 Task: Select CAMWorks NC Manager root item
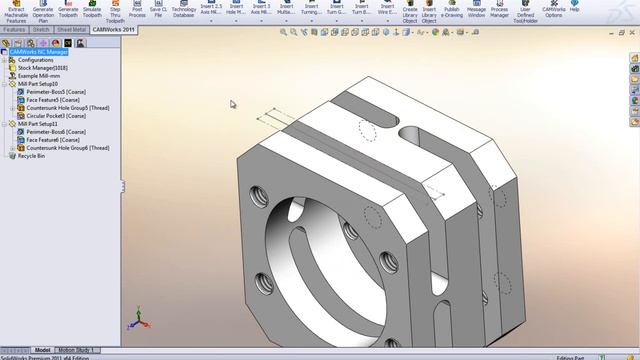click(39, 52)
